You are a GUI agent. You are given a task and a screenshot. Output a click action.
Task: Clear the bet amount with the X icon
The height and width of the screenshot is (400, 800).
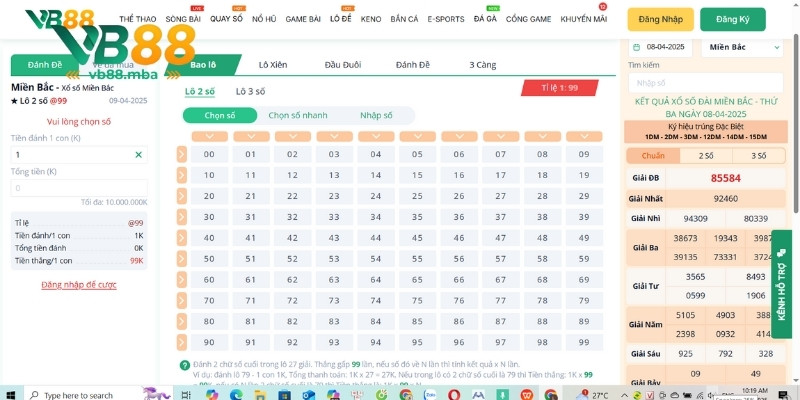point(138,155)
